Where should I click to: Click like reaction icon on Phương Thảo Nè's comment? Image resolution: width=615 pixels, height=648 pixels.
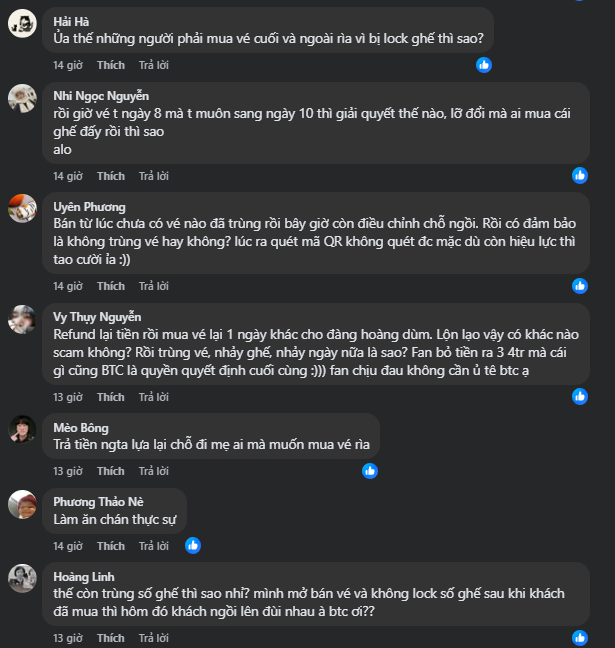(193, 546)
